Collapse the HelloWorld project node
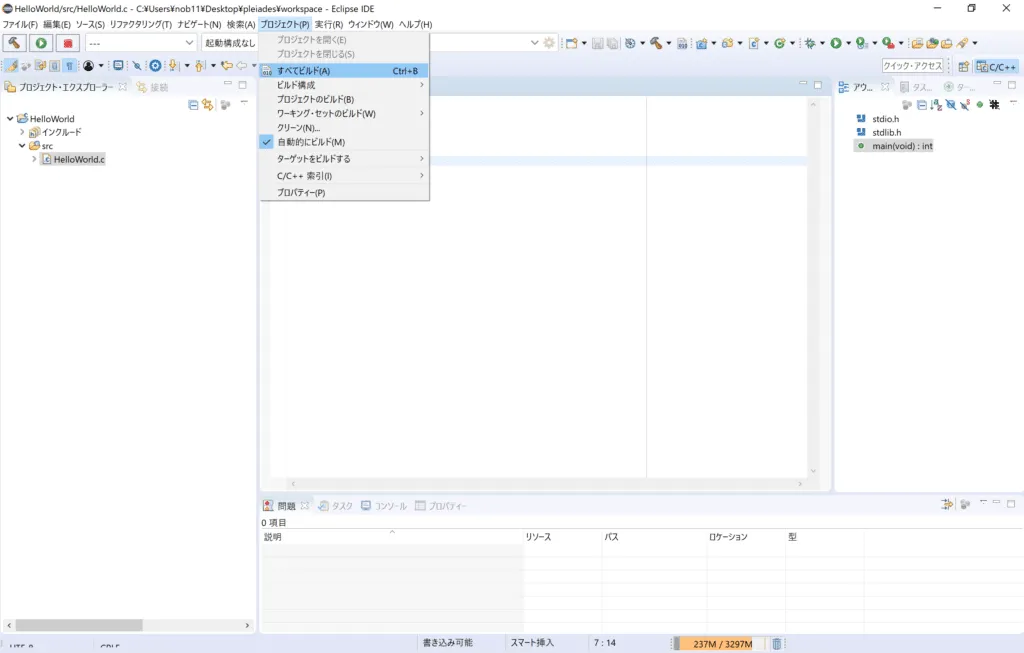 [x=10, y=119]
